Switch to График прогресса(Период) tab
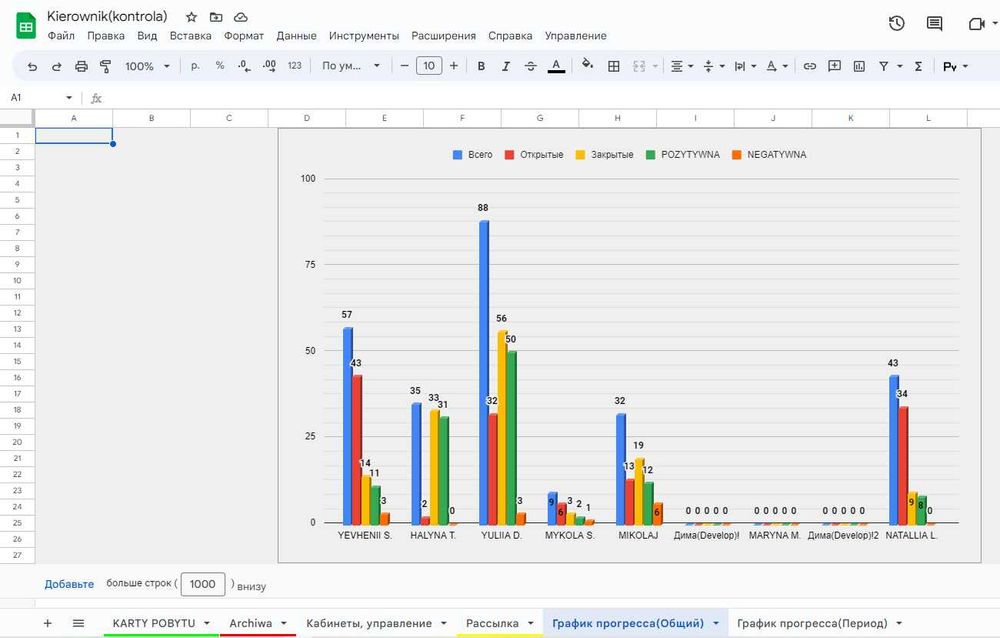 [x=812, y=623]
